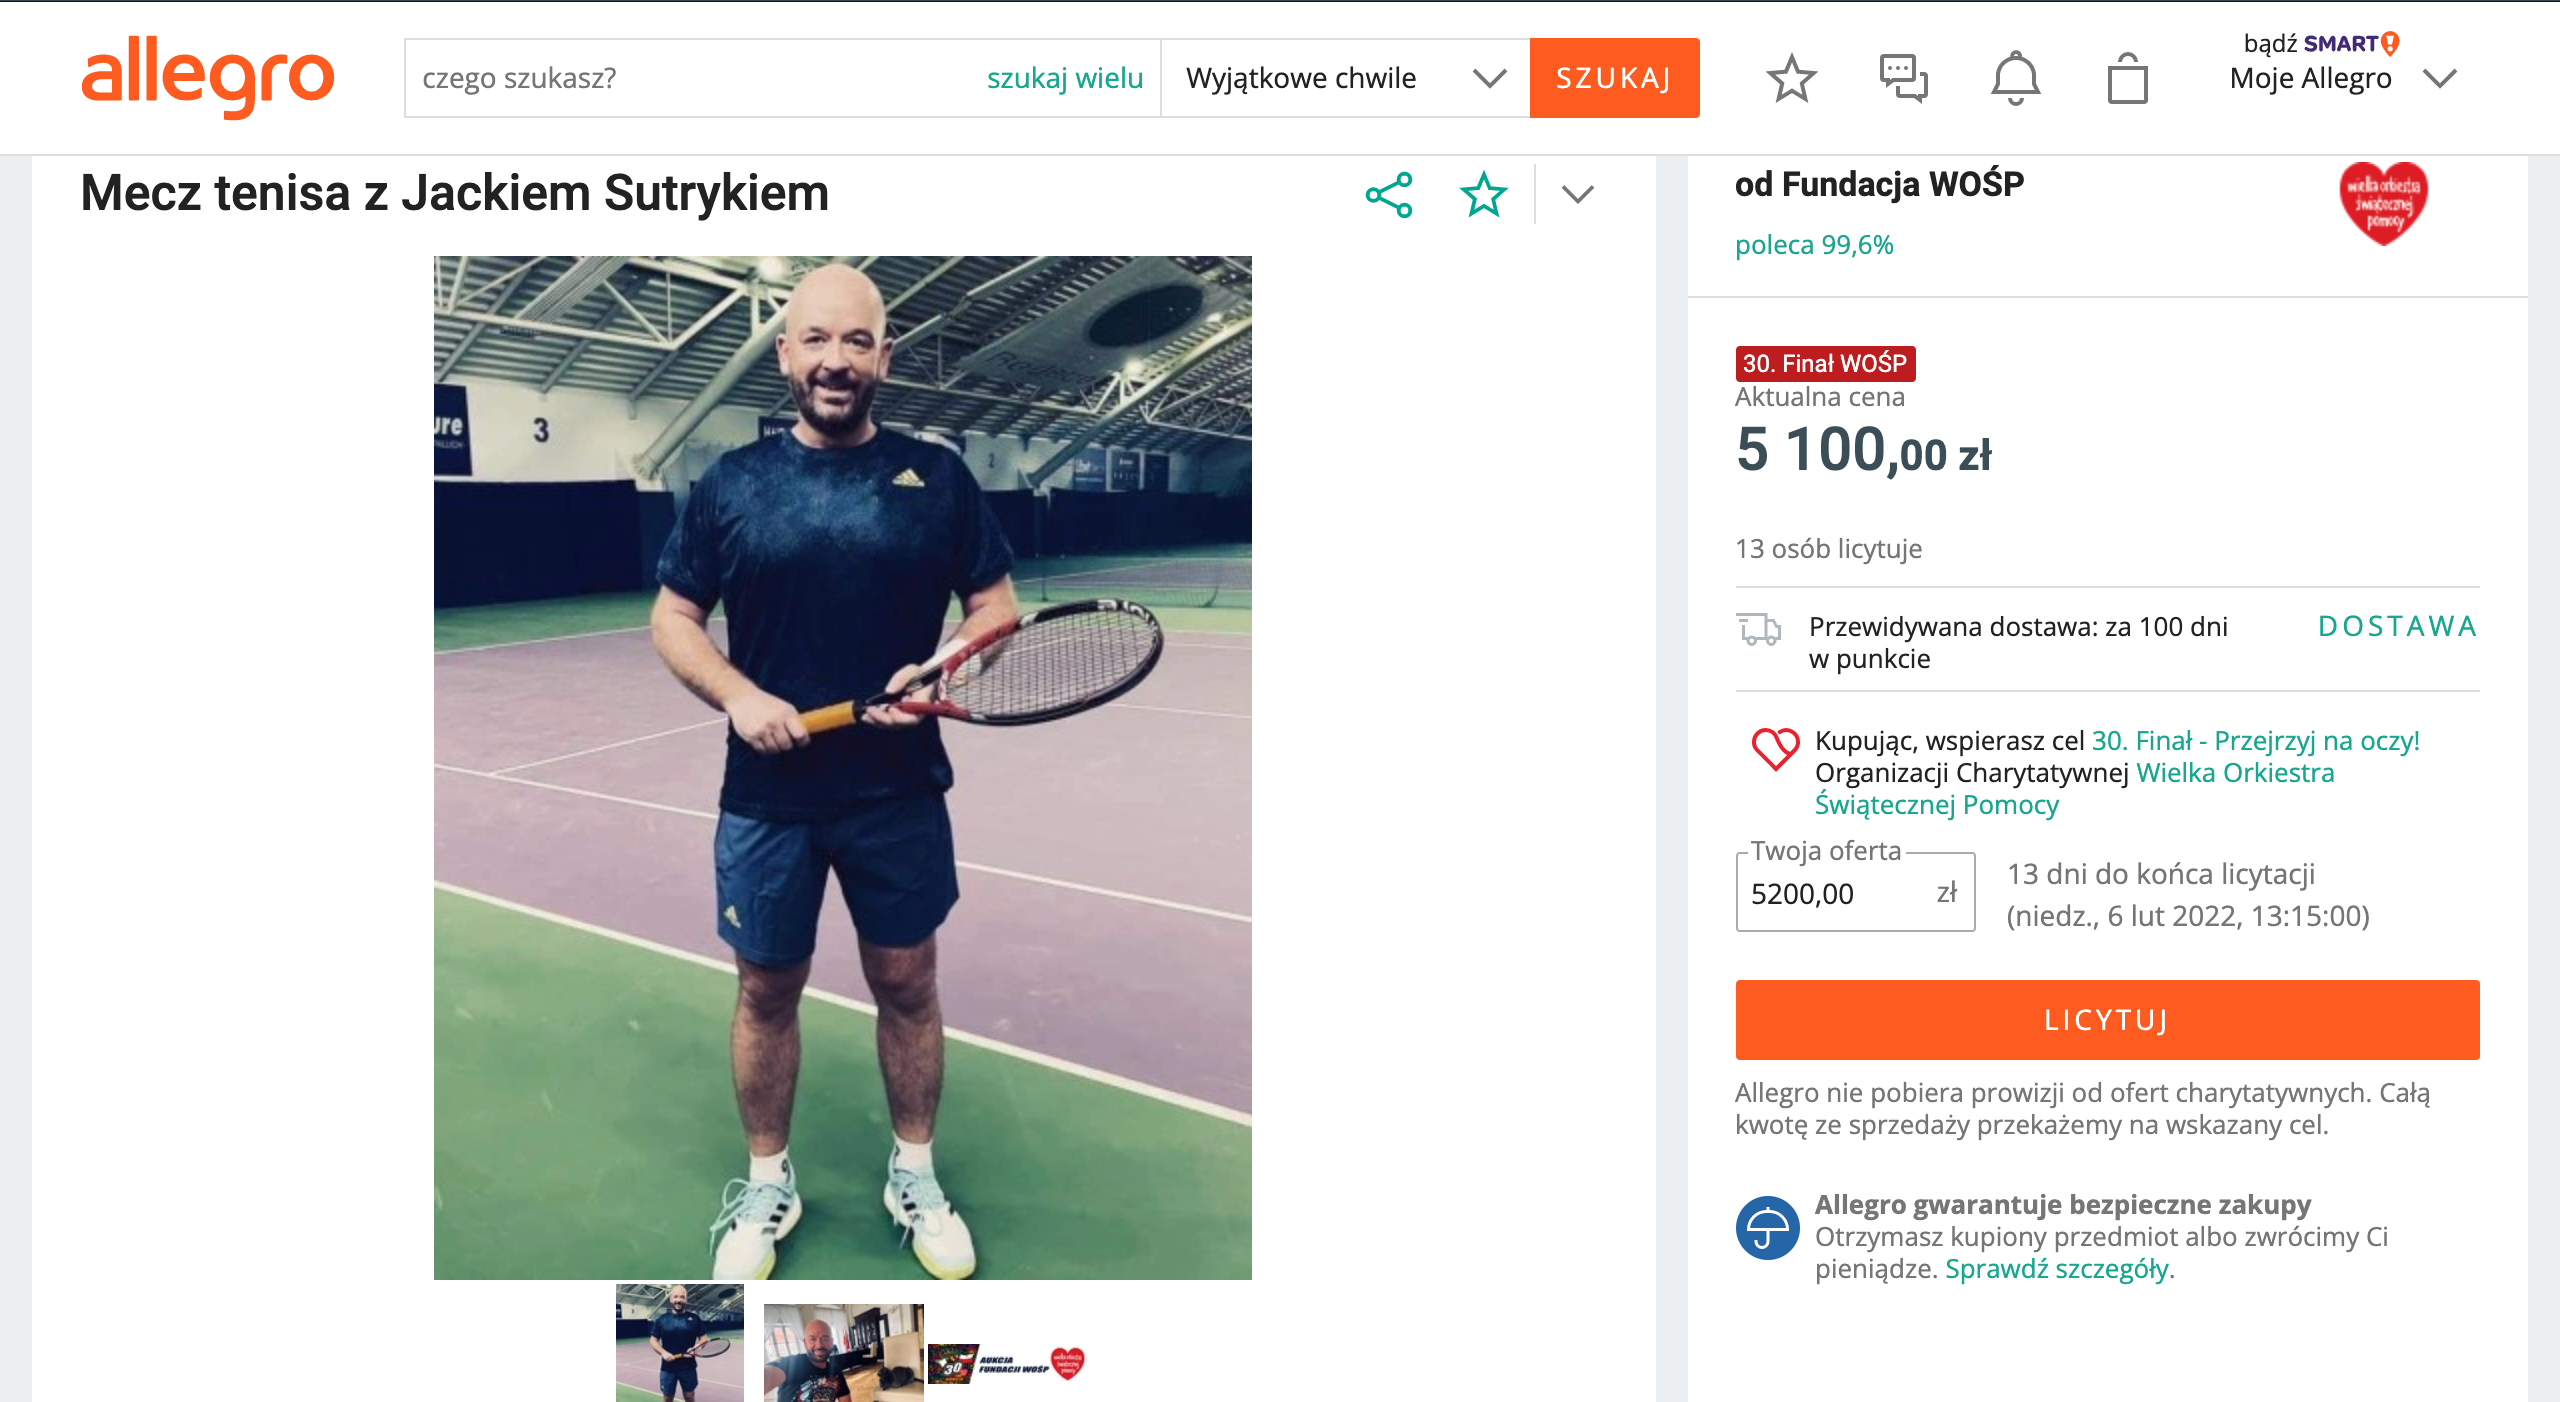Viewport: 2560px width, 1402px height.
Task: Share this auction via share icon
Action: click(1389, 194)
